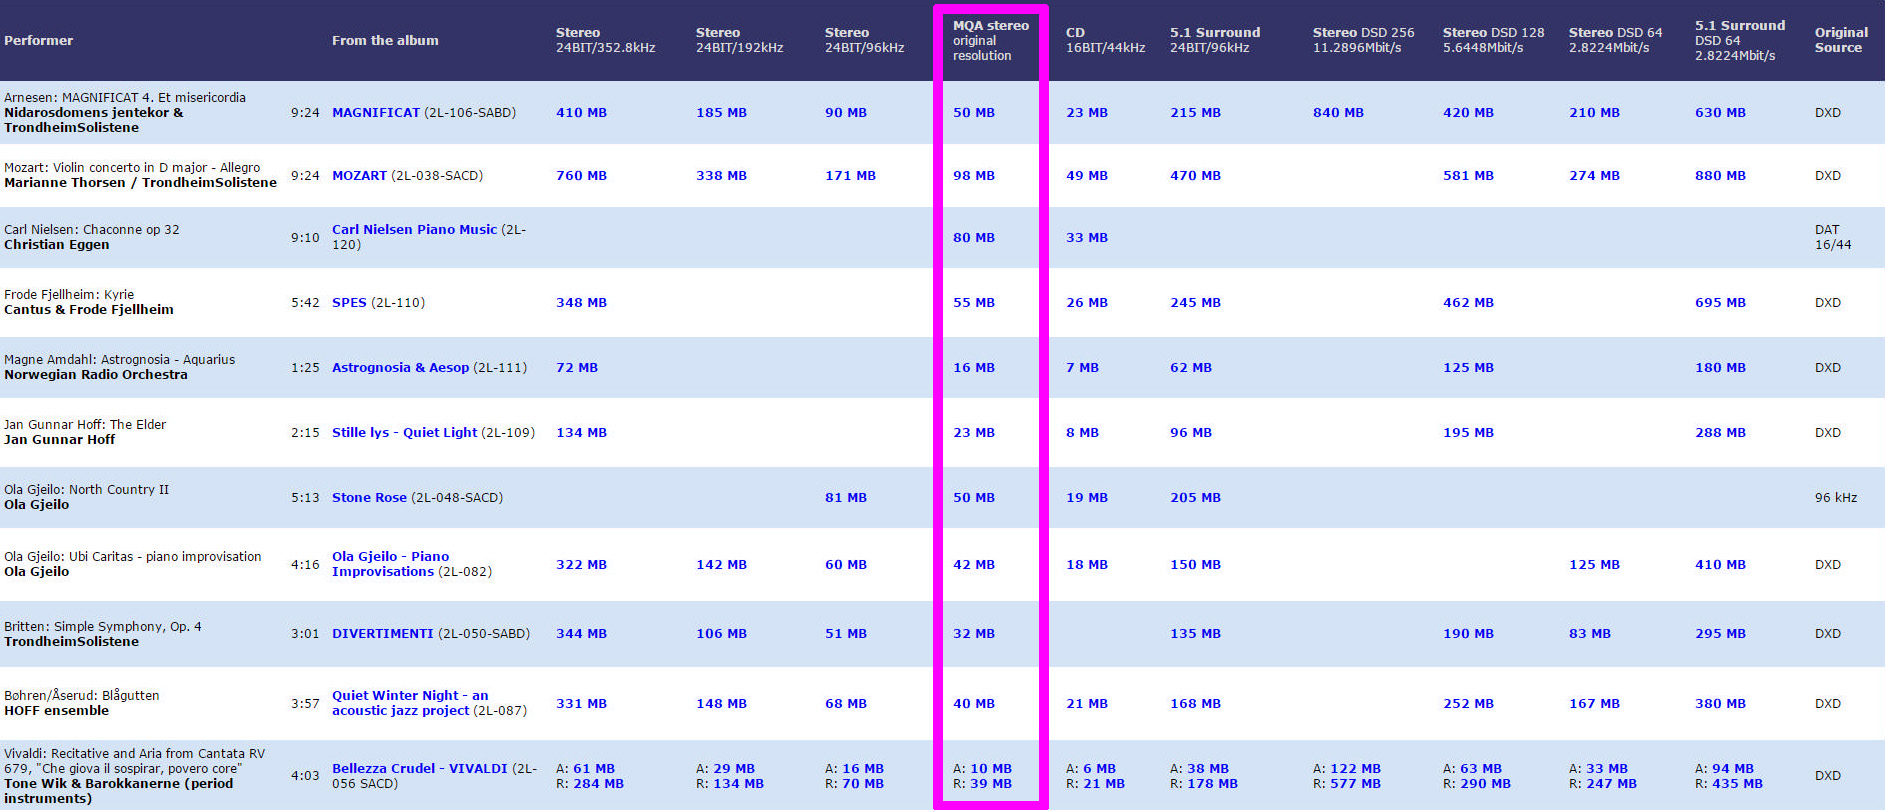Open the DIVERTIMENTI album link
The height and width of the screenshot is (810, 1885).
(x=383, y=634)
